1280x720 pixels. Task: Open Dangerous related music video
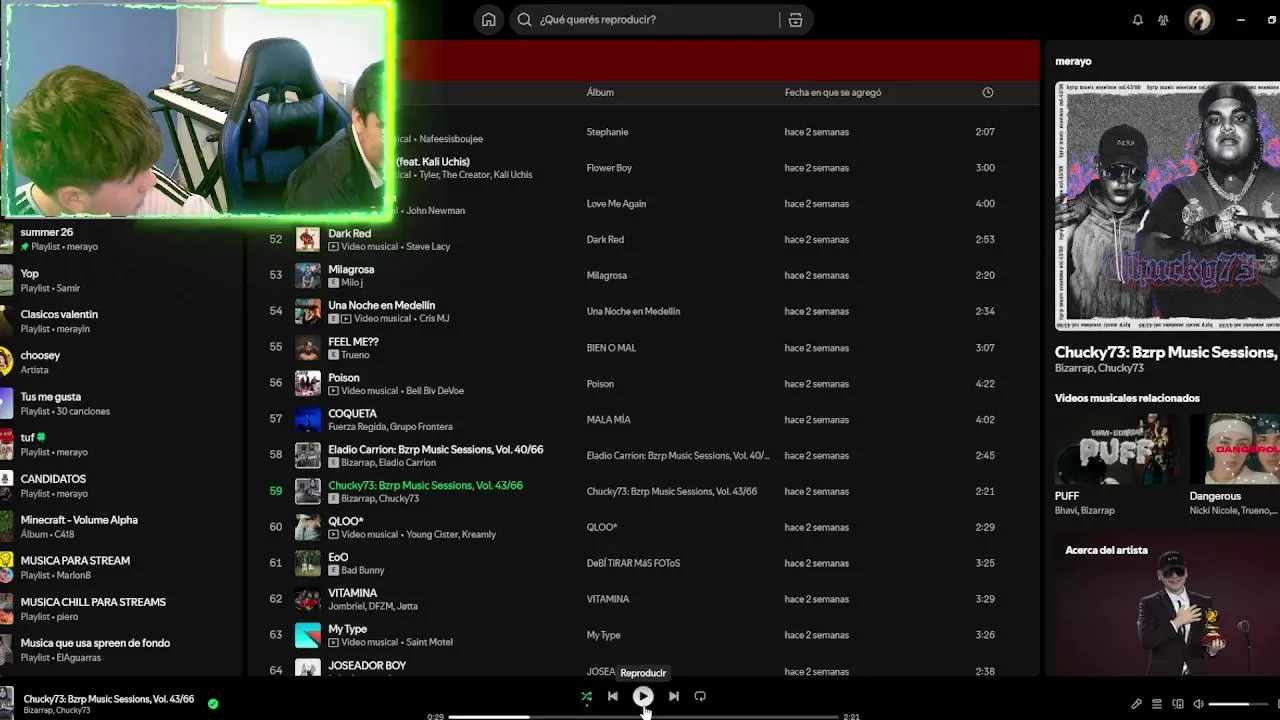(1235, 448)
